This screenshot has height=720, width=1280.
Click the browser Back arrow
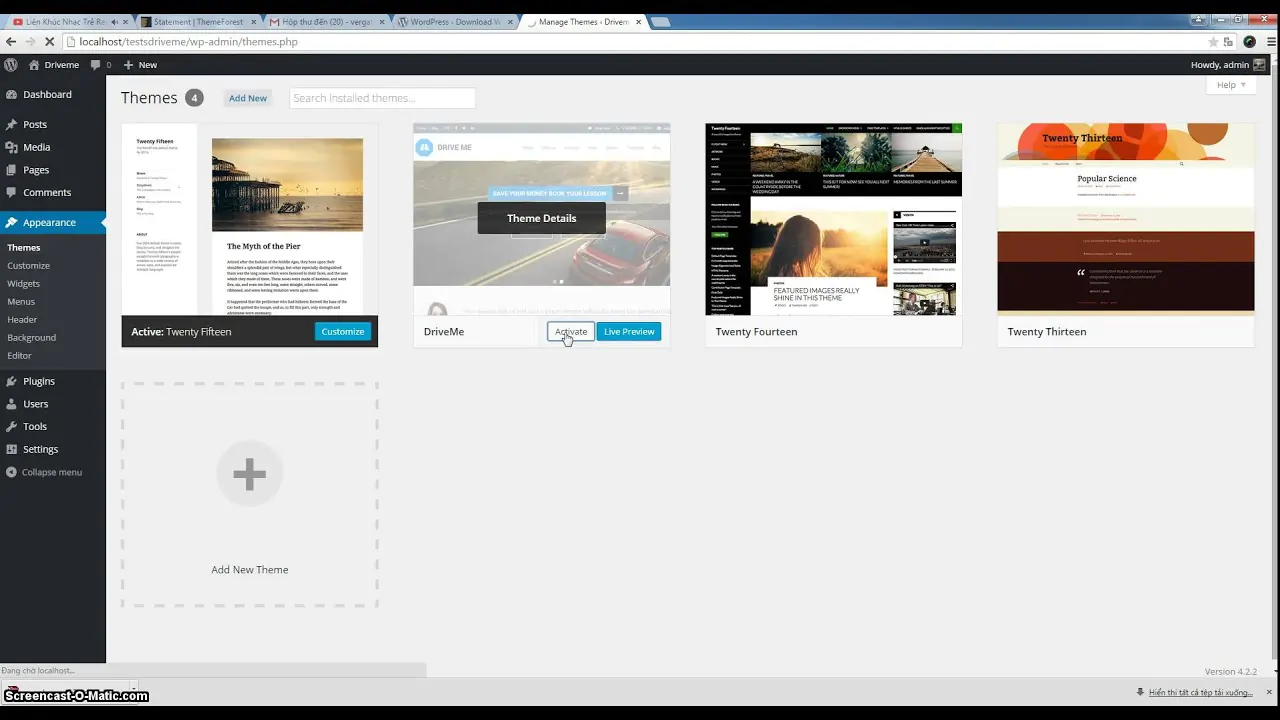point(11,41)
